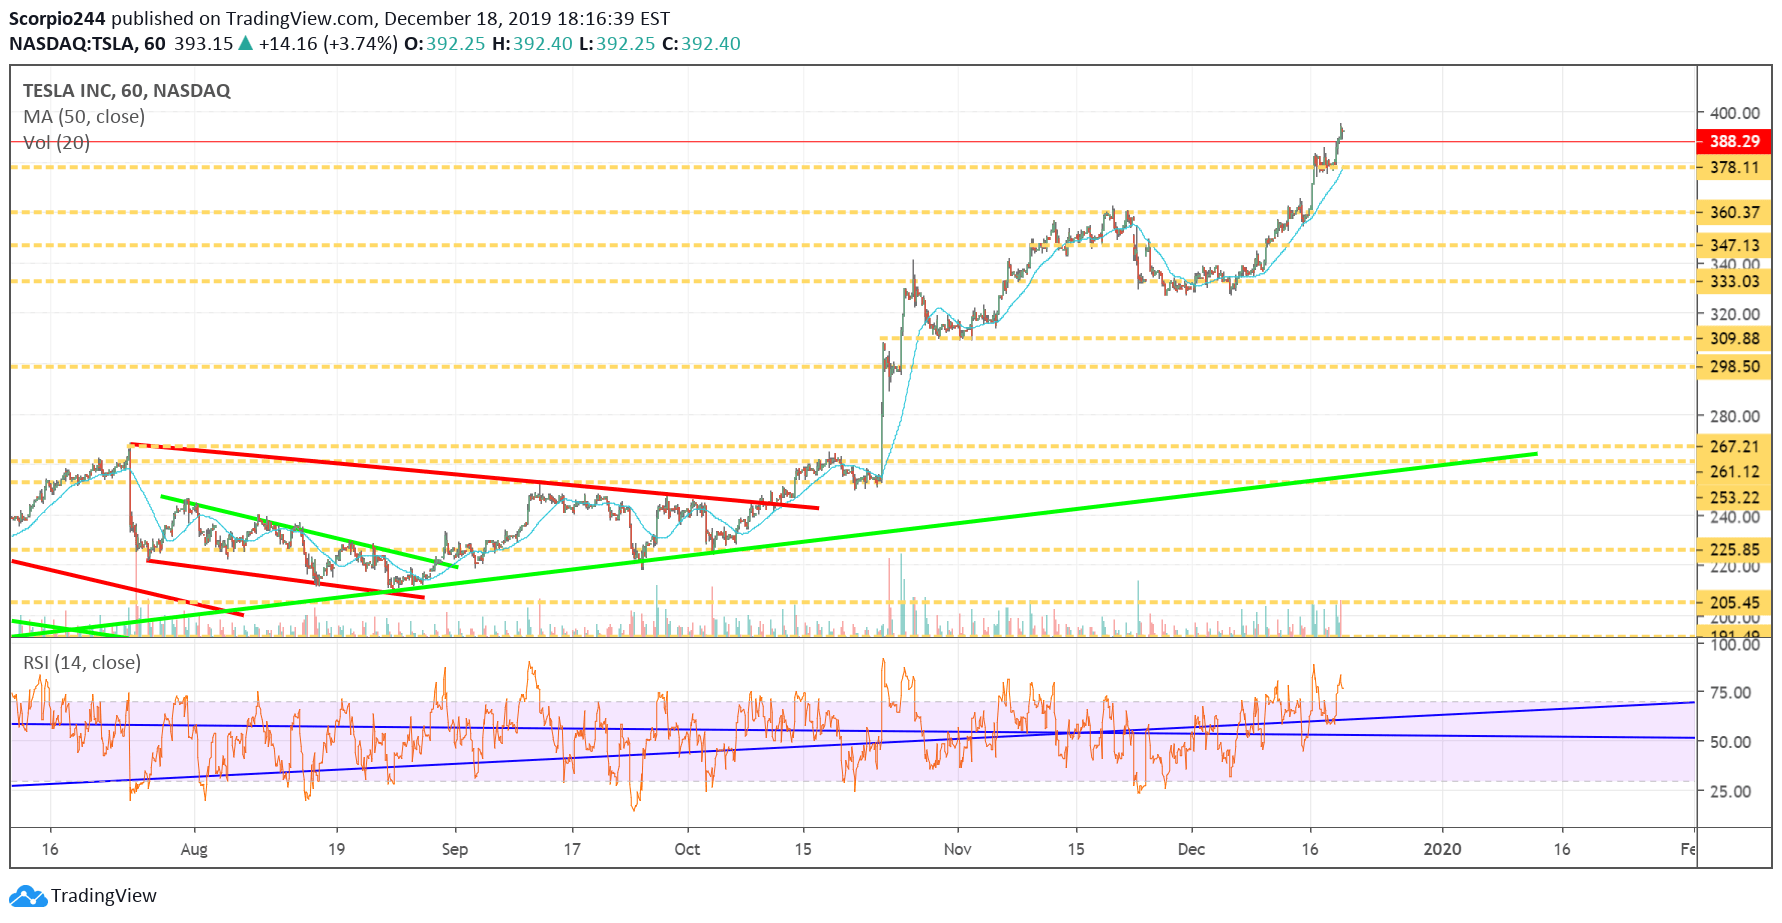This screenshot has width=1782, height=923.
Task: Click the 205.45 price level label
Action: click(x=1734, y=602)
